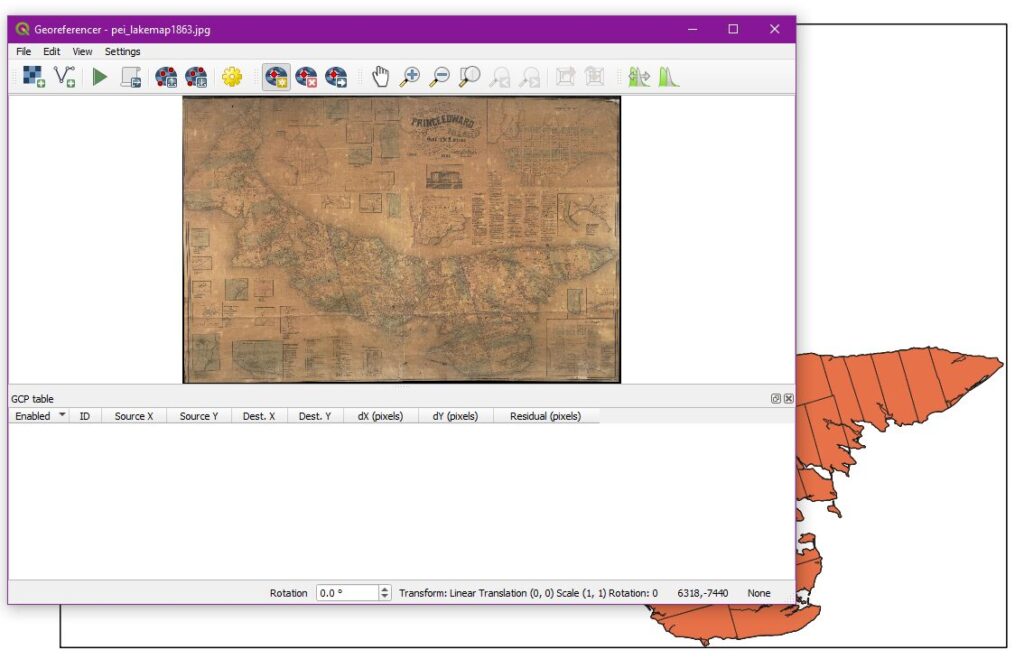
Task: Select the Move GCP Point tool
Action: click(336, 77)
